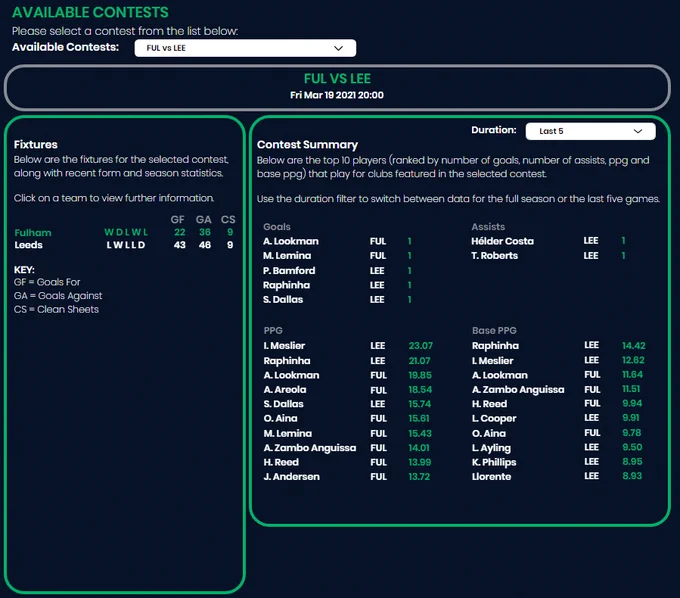The height and width of the screenshot is (598, 680).
Task: Click A. Zambo Anguissa in Base PPG list
Action: (518, 390)
